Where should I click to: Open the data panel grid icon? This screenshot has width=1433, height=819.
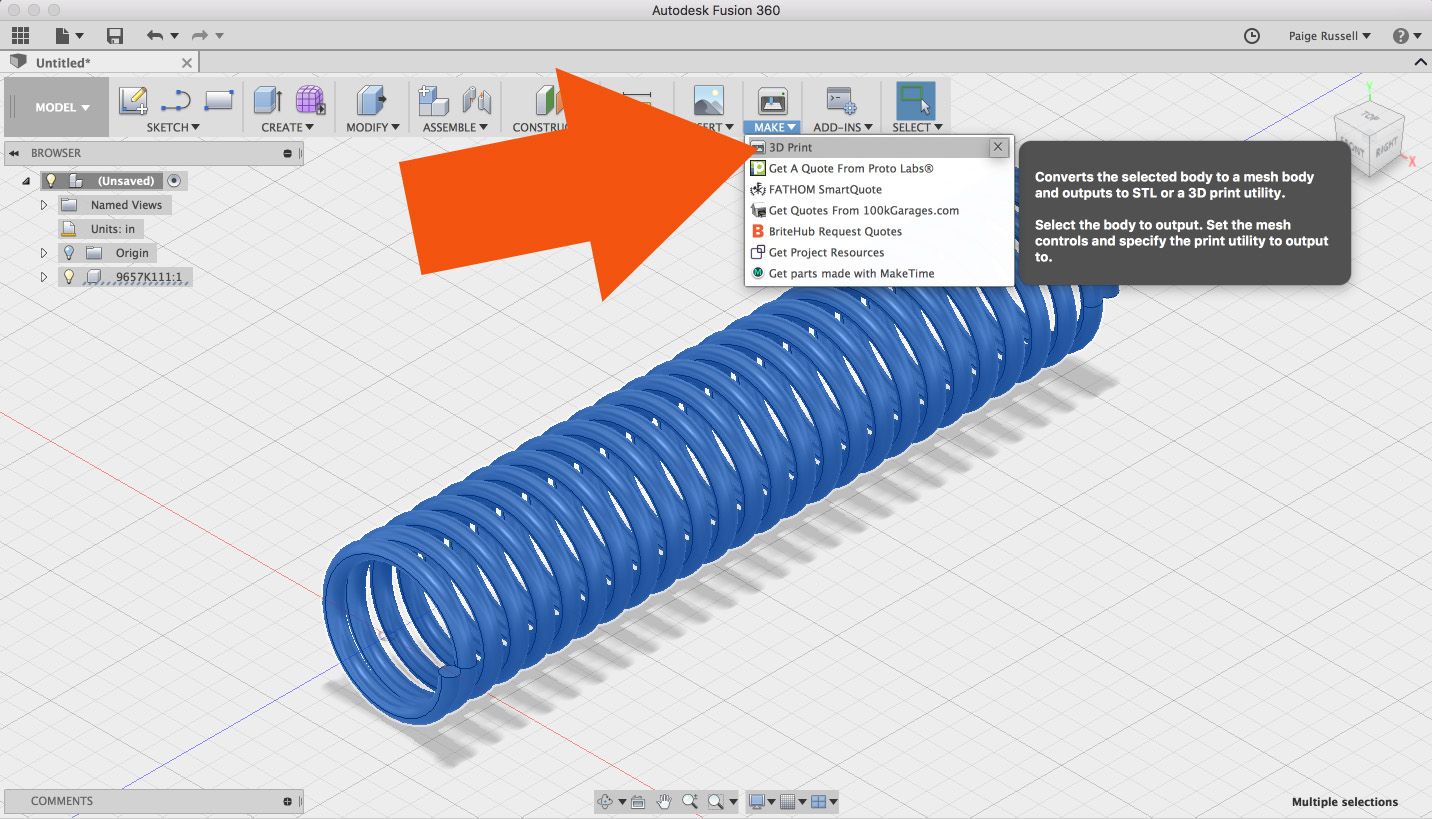pyautogui.click(x=20, y=36)
